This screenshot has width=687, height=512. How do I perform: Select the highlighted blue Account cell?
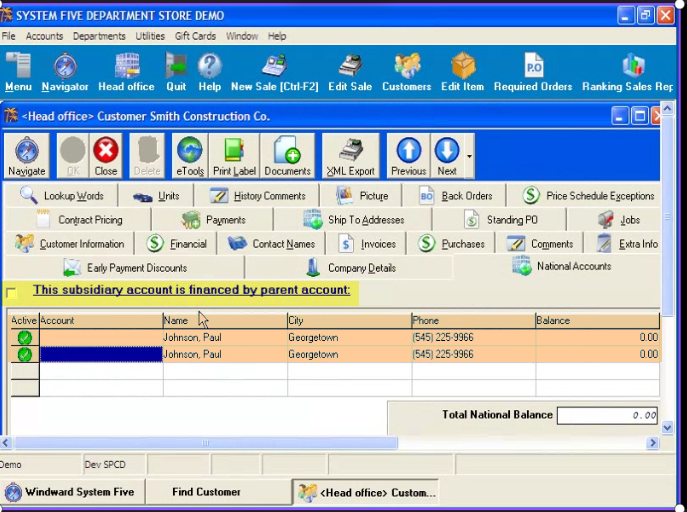101,354
